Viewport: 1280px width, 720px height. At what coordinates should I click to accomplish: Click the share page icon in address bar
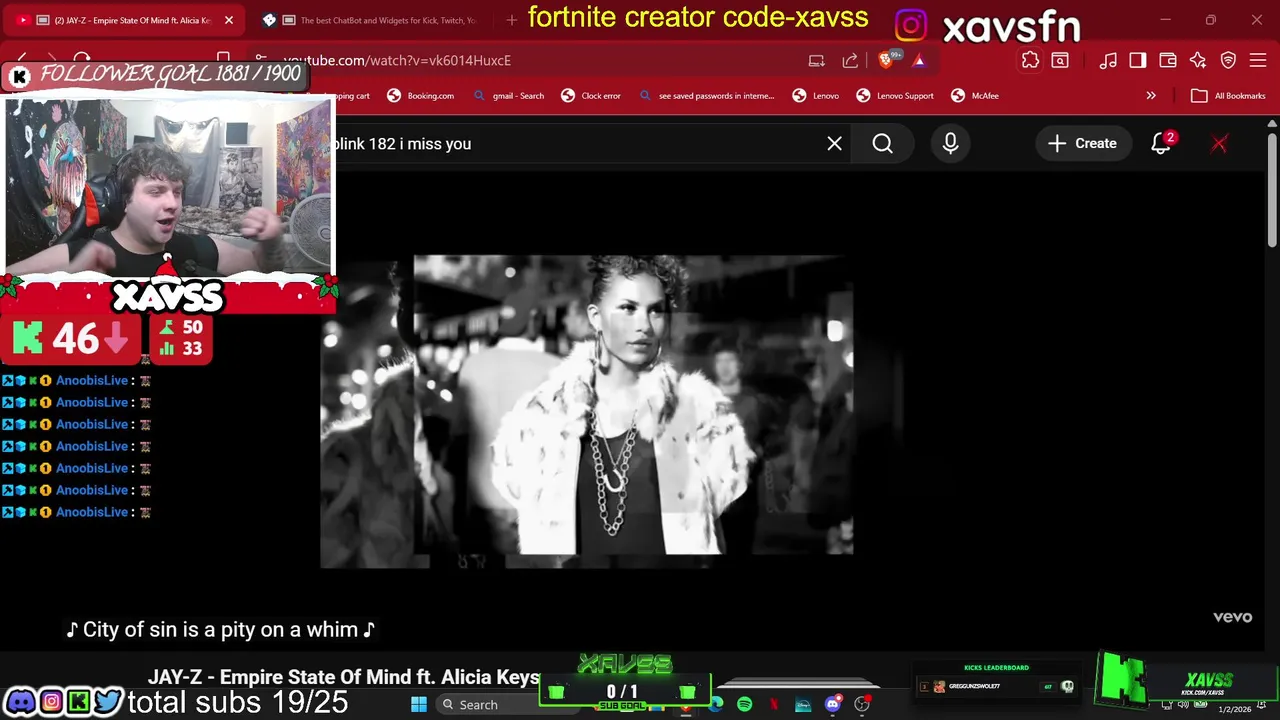pos(850,60)
